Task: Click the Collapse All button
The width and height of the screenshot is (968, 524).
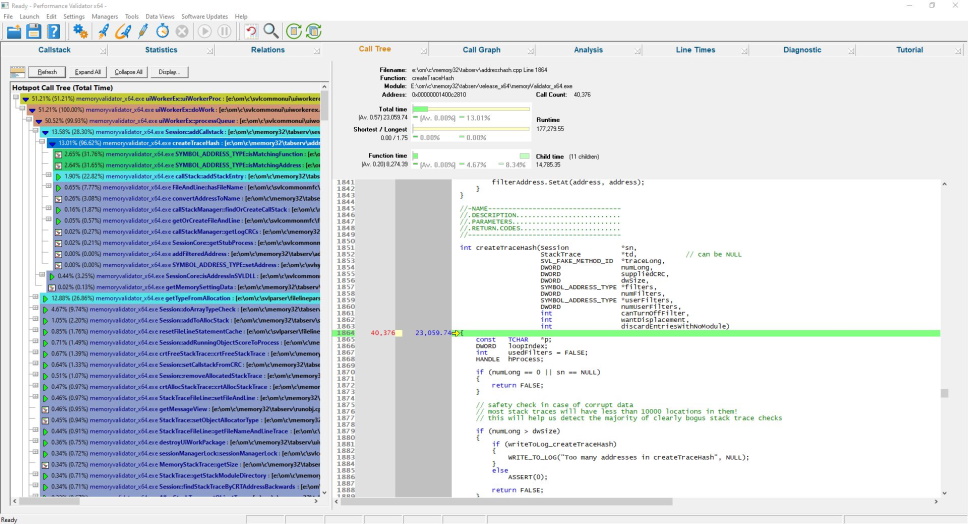Action: [128, 72]
